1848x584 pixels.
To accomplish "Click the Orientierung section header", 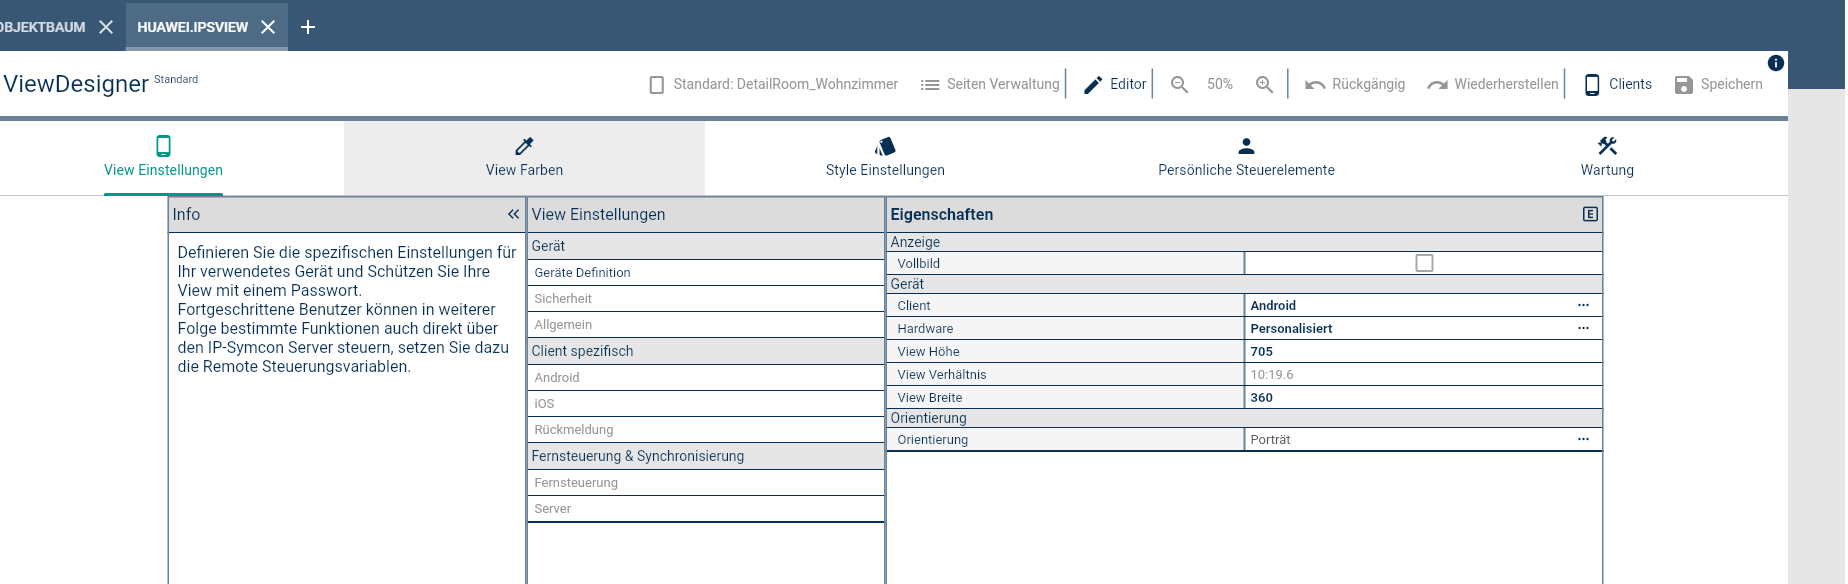I will coord(1244,418).
